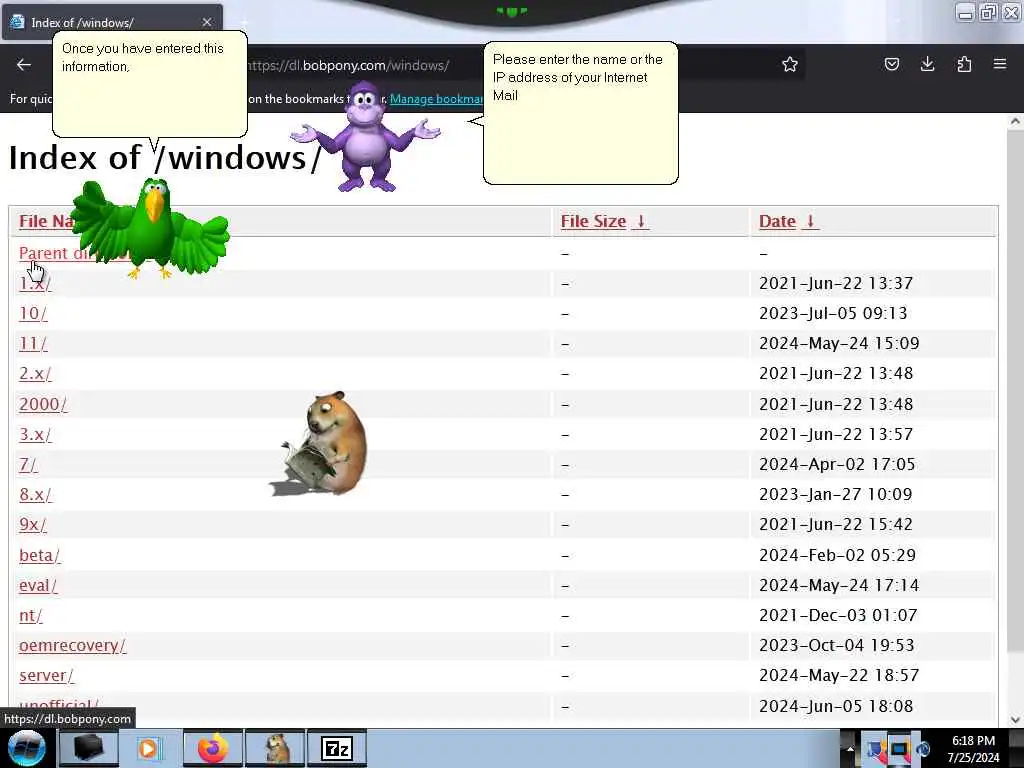This screenshot has height=768, width=1024.
Task: Open the 8.x/ directory
Action: (x=35, y=494)
